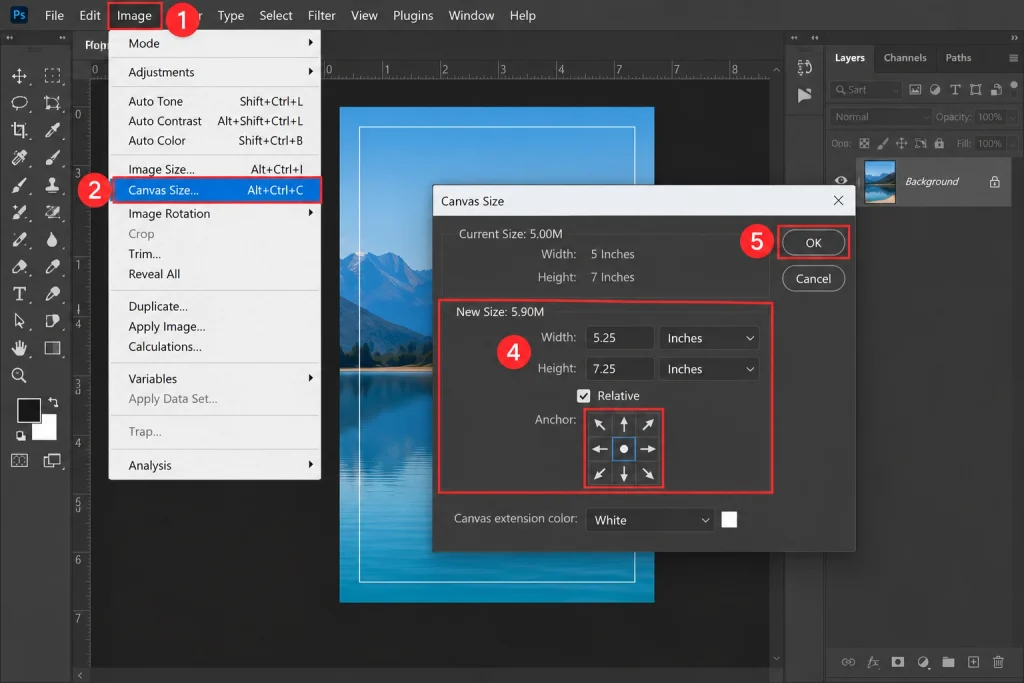The width and height of the screenshot is (1024, 683).
Task: Select the Type tool
Action: 20,294
